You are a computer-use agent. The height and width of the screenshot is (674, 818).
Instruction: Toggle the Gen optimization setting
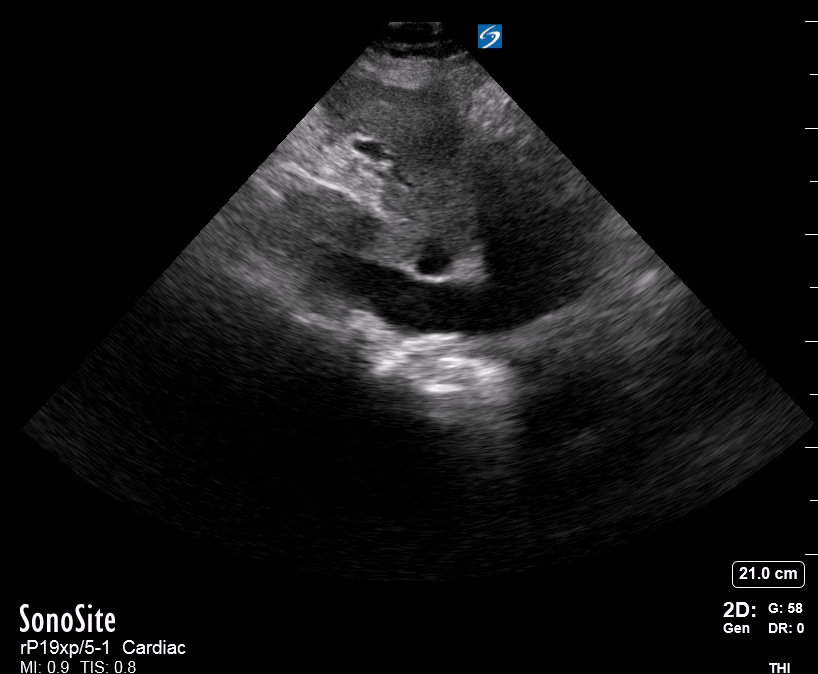737,630
